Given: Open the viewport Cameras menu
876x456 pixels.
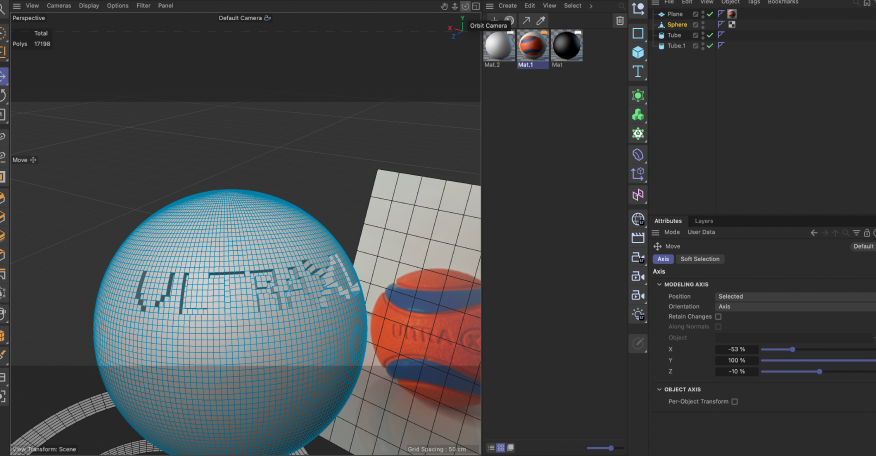Looking at the screenshot, I should pyautogui.click(x=59, y=6).
